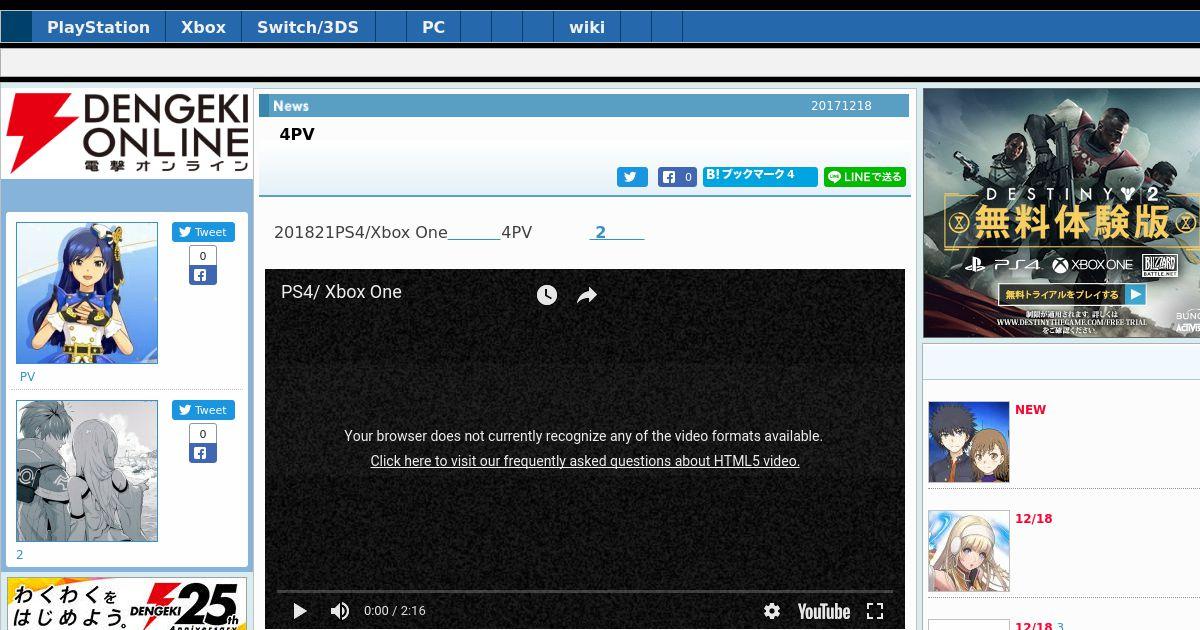
Task: Click the video progress bar
Action: (585, 591)
